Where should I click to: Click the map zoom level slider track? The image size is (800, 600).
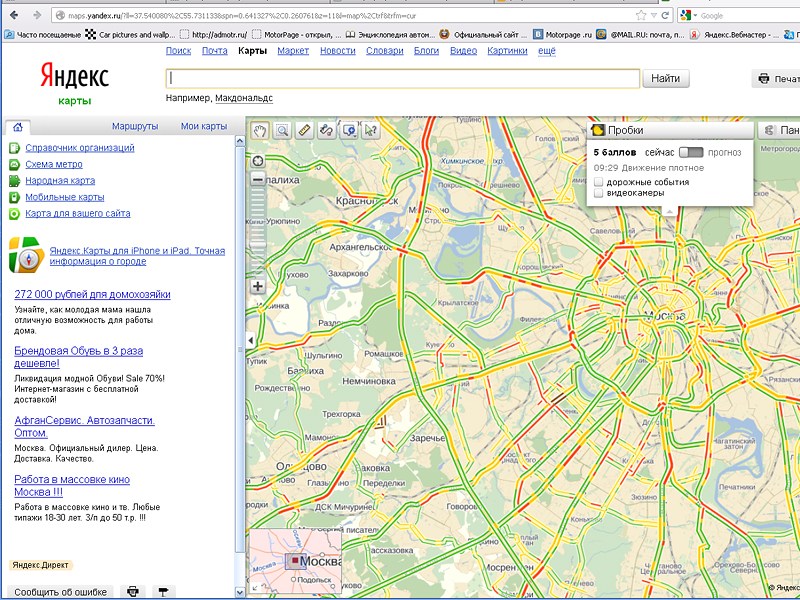(x=258, y=233)
